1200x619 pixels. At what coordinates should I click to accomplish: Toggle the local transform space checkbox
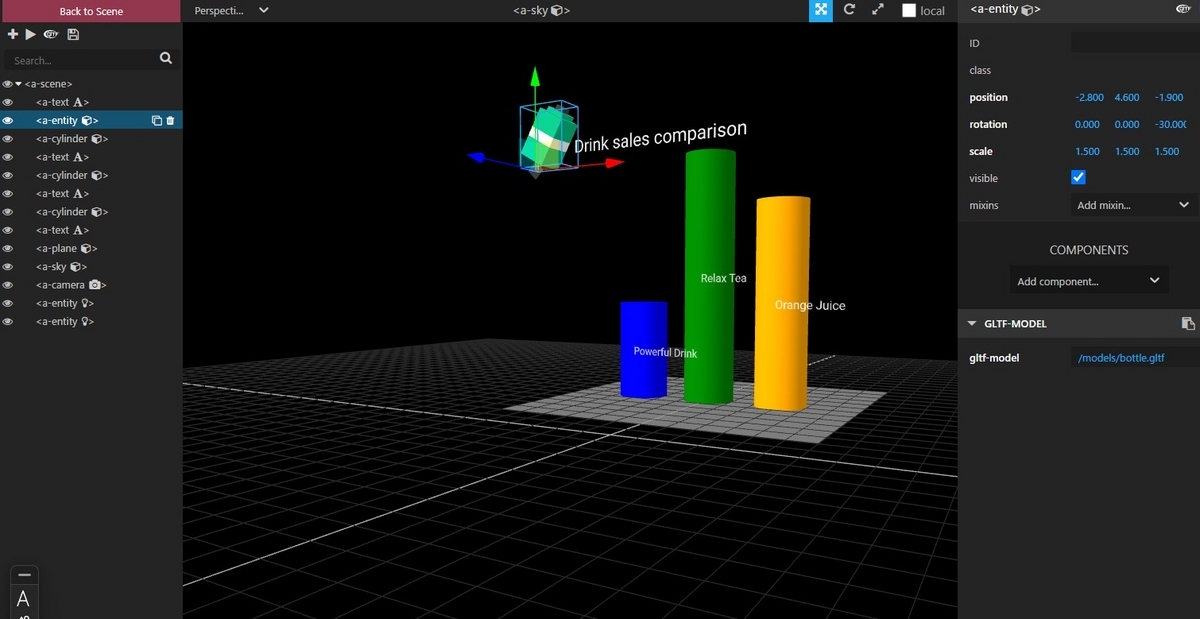[x=909, y=11]
